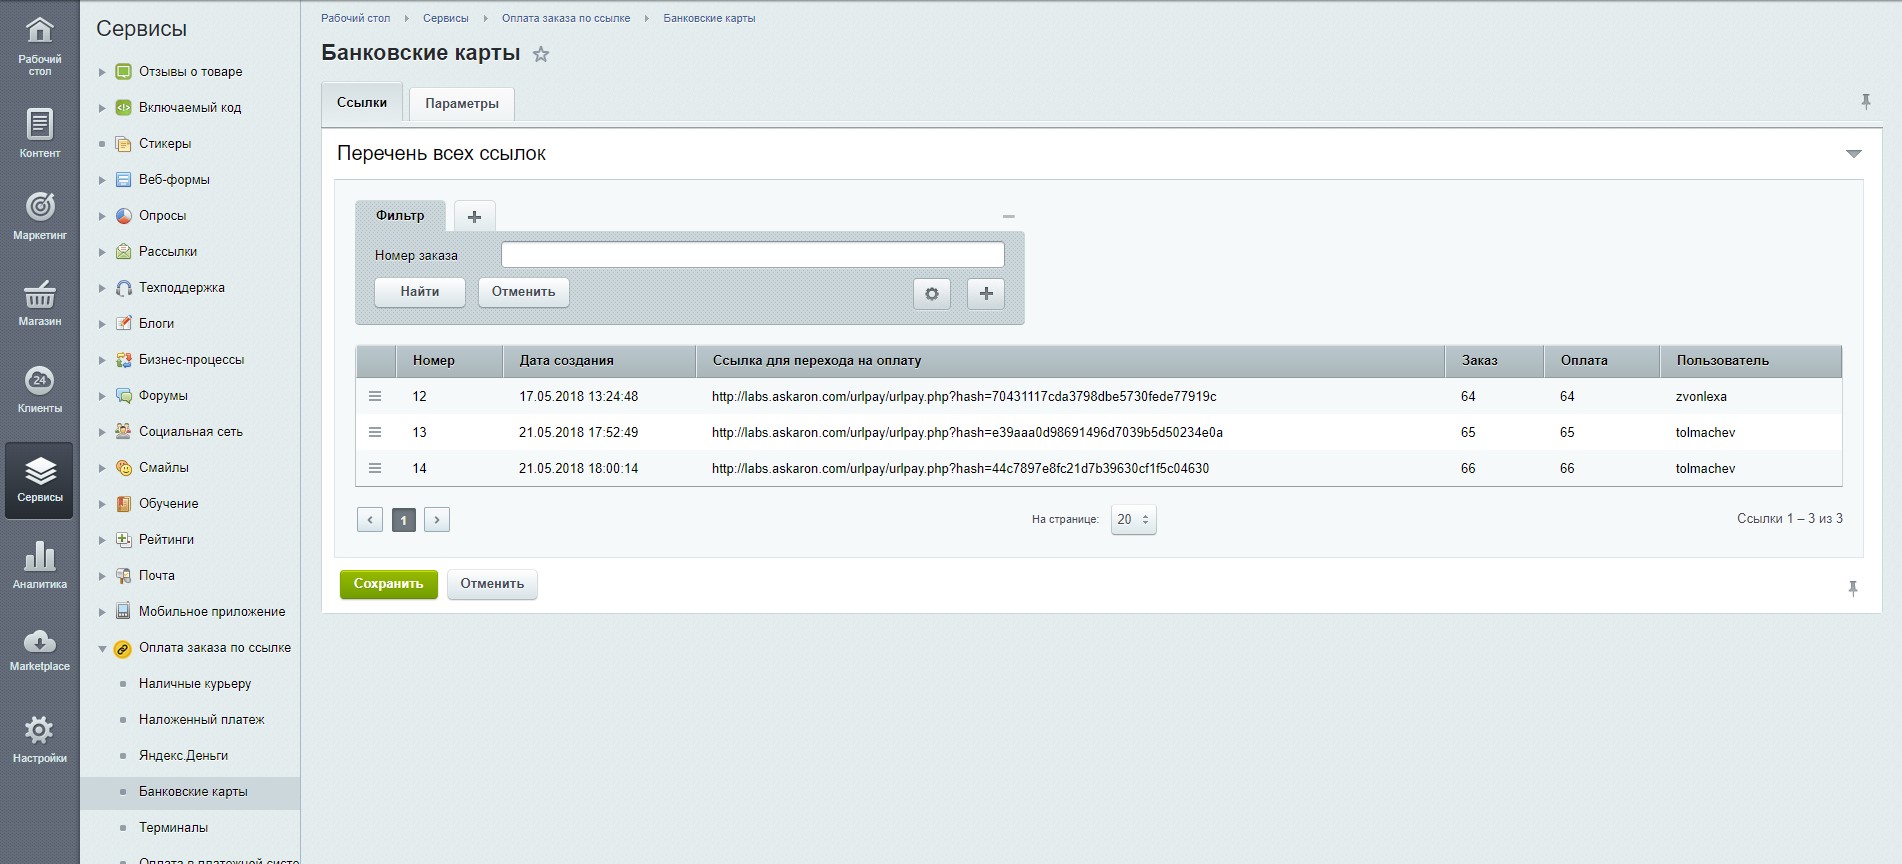Add page to favorites with star icon
Screen dimensions: 1902x864
(x=541, y=54)
